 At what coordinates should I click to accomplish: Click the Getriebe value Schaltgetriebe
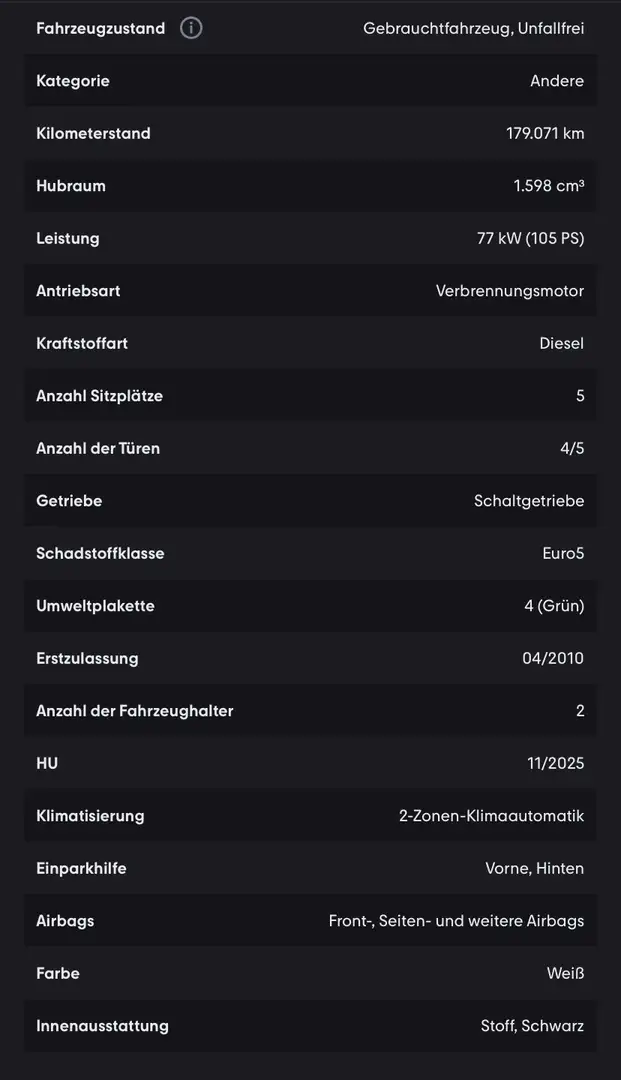(x=529, y=501)
